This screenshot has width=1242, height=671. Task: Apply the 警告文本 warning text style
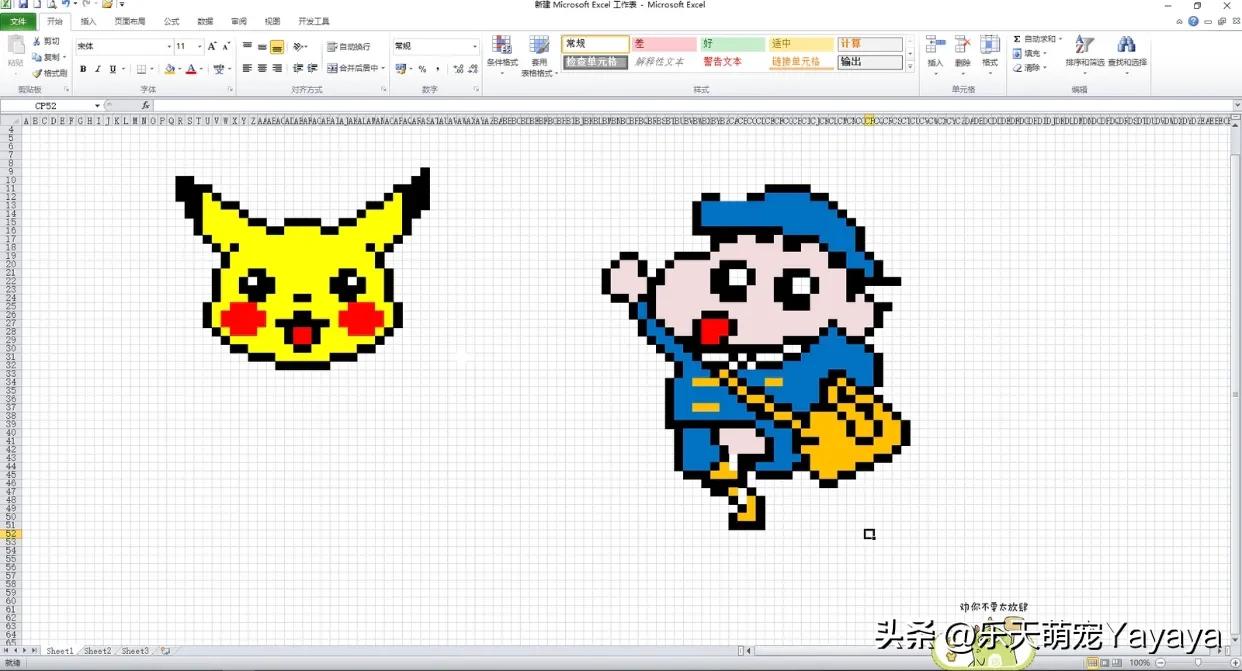(732, 62)
